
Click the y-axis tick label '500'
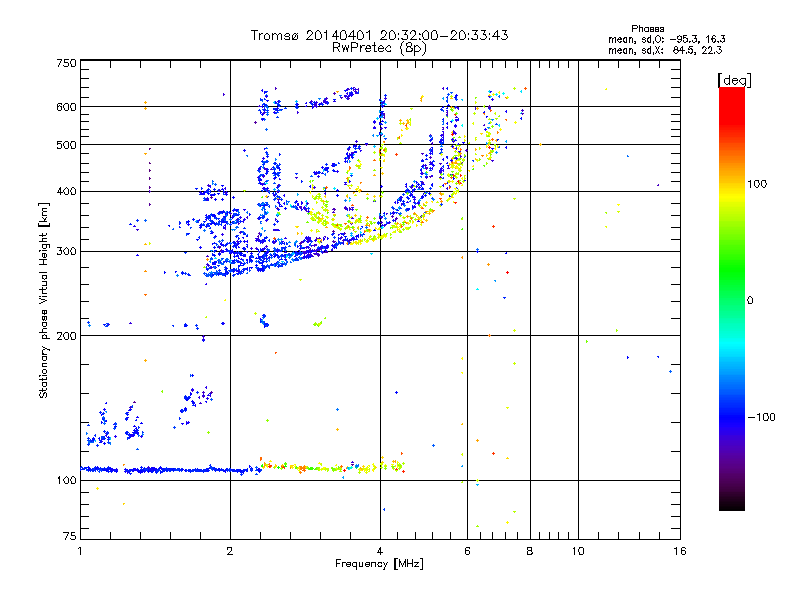pos(67,145)
